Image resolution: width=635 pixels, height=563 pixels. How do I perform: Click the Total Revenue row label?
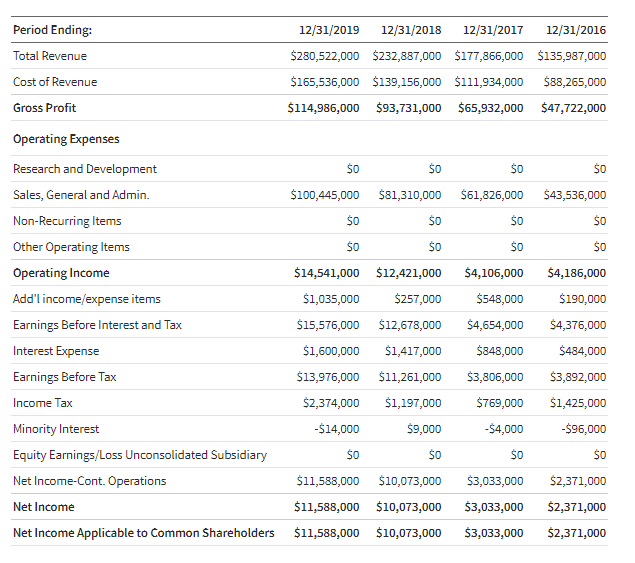pos(50,56)
